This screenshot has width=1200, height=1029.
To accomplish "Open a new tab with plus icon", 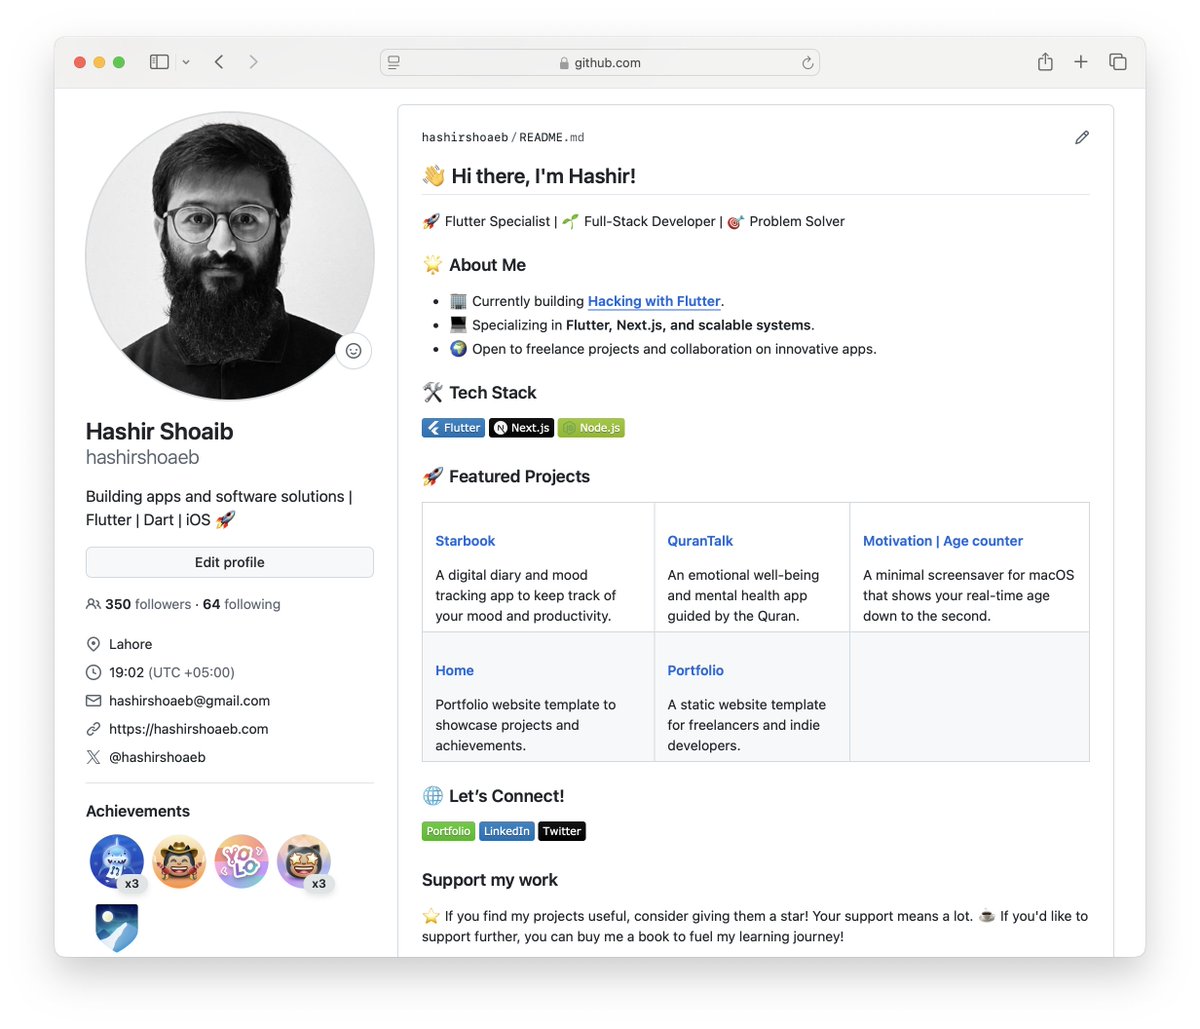I will click(x=1081, y=62).
